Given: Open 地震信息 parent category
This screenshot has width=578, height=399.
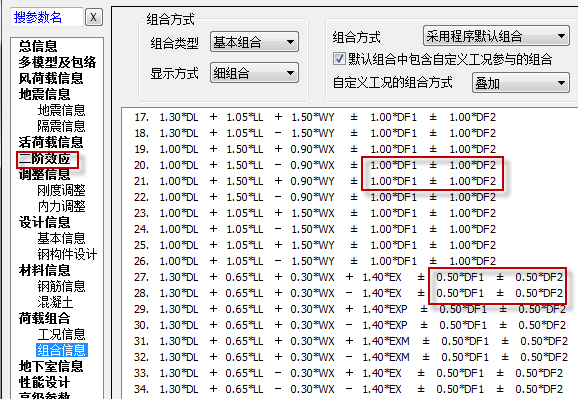Looking at the screenshot, I should click(44, 94).
